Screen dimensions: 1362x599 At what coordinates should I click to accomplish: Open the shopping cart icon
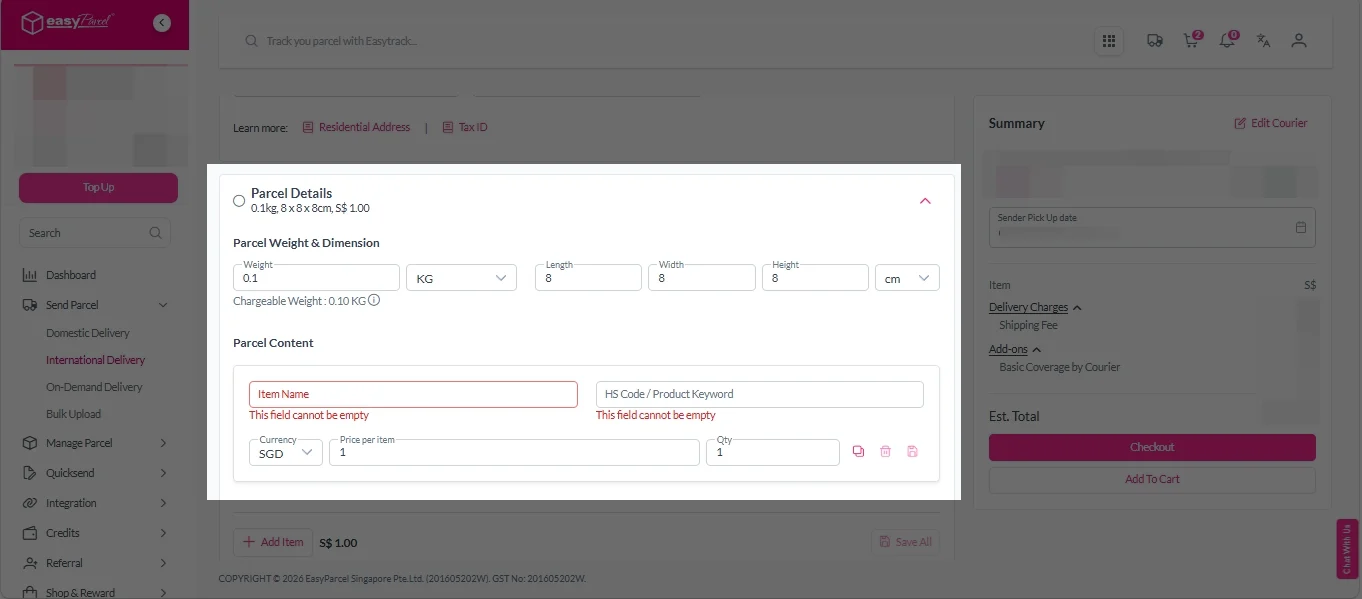click(1190, 41)
